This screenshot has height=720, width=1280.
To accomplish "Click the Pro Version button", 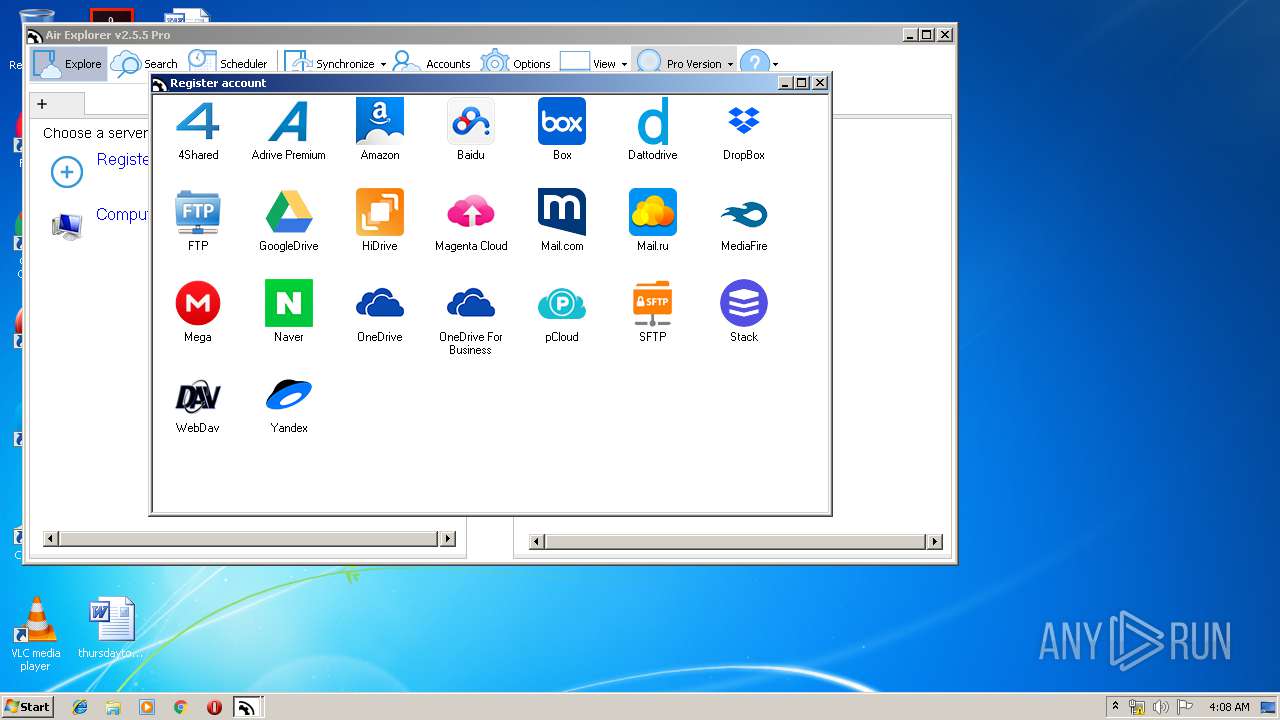I will 678,63.
